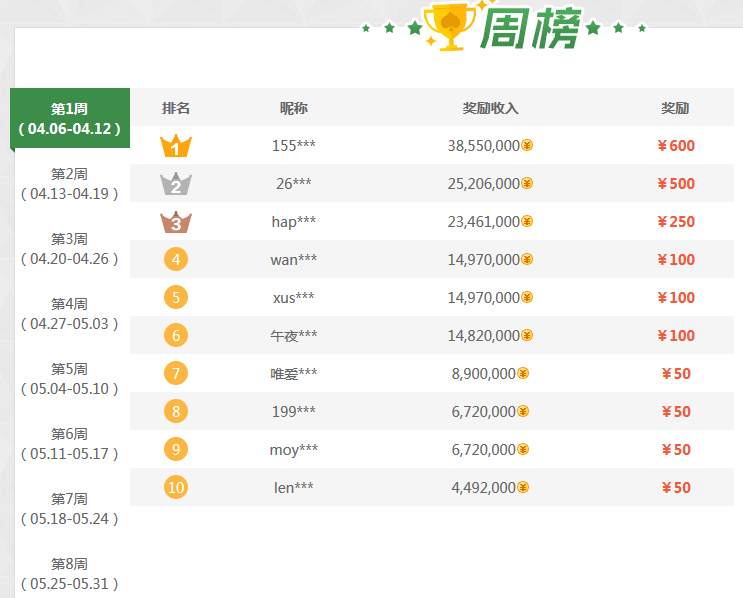Select nickname 155***
Viewport: 743px width, 598px height.
point(294,145)
